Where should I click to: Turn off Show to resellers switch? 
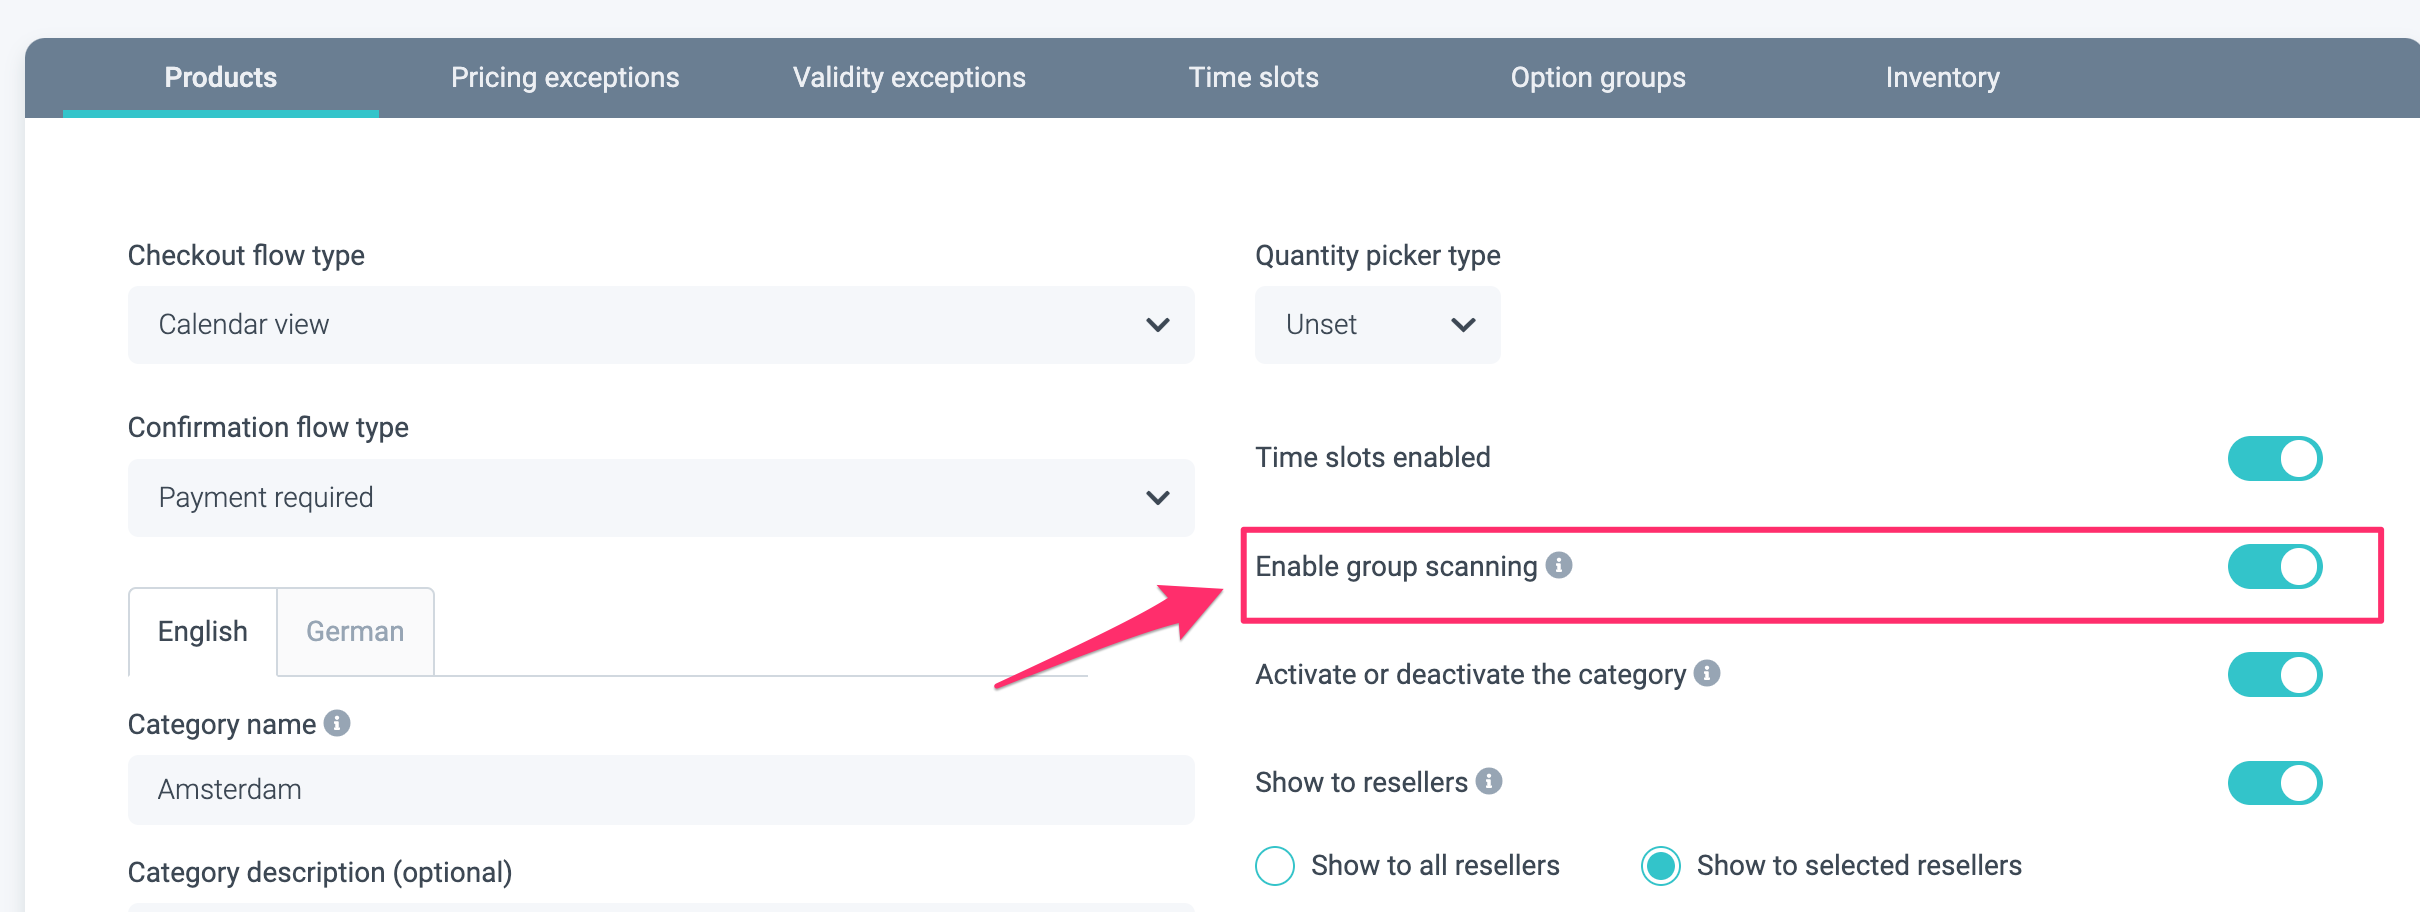2274,783
